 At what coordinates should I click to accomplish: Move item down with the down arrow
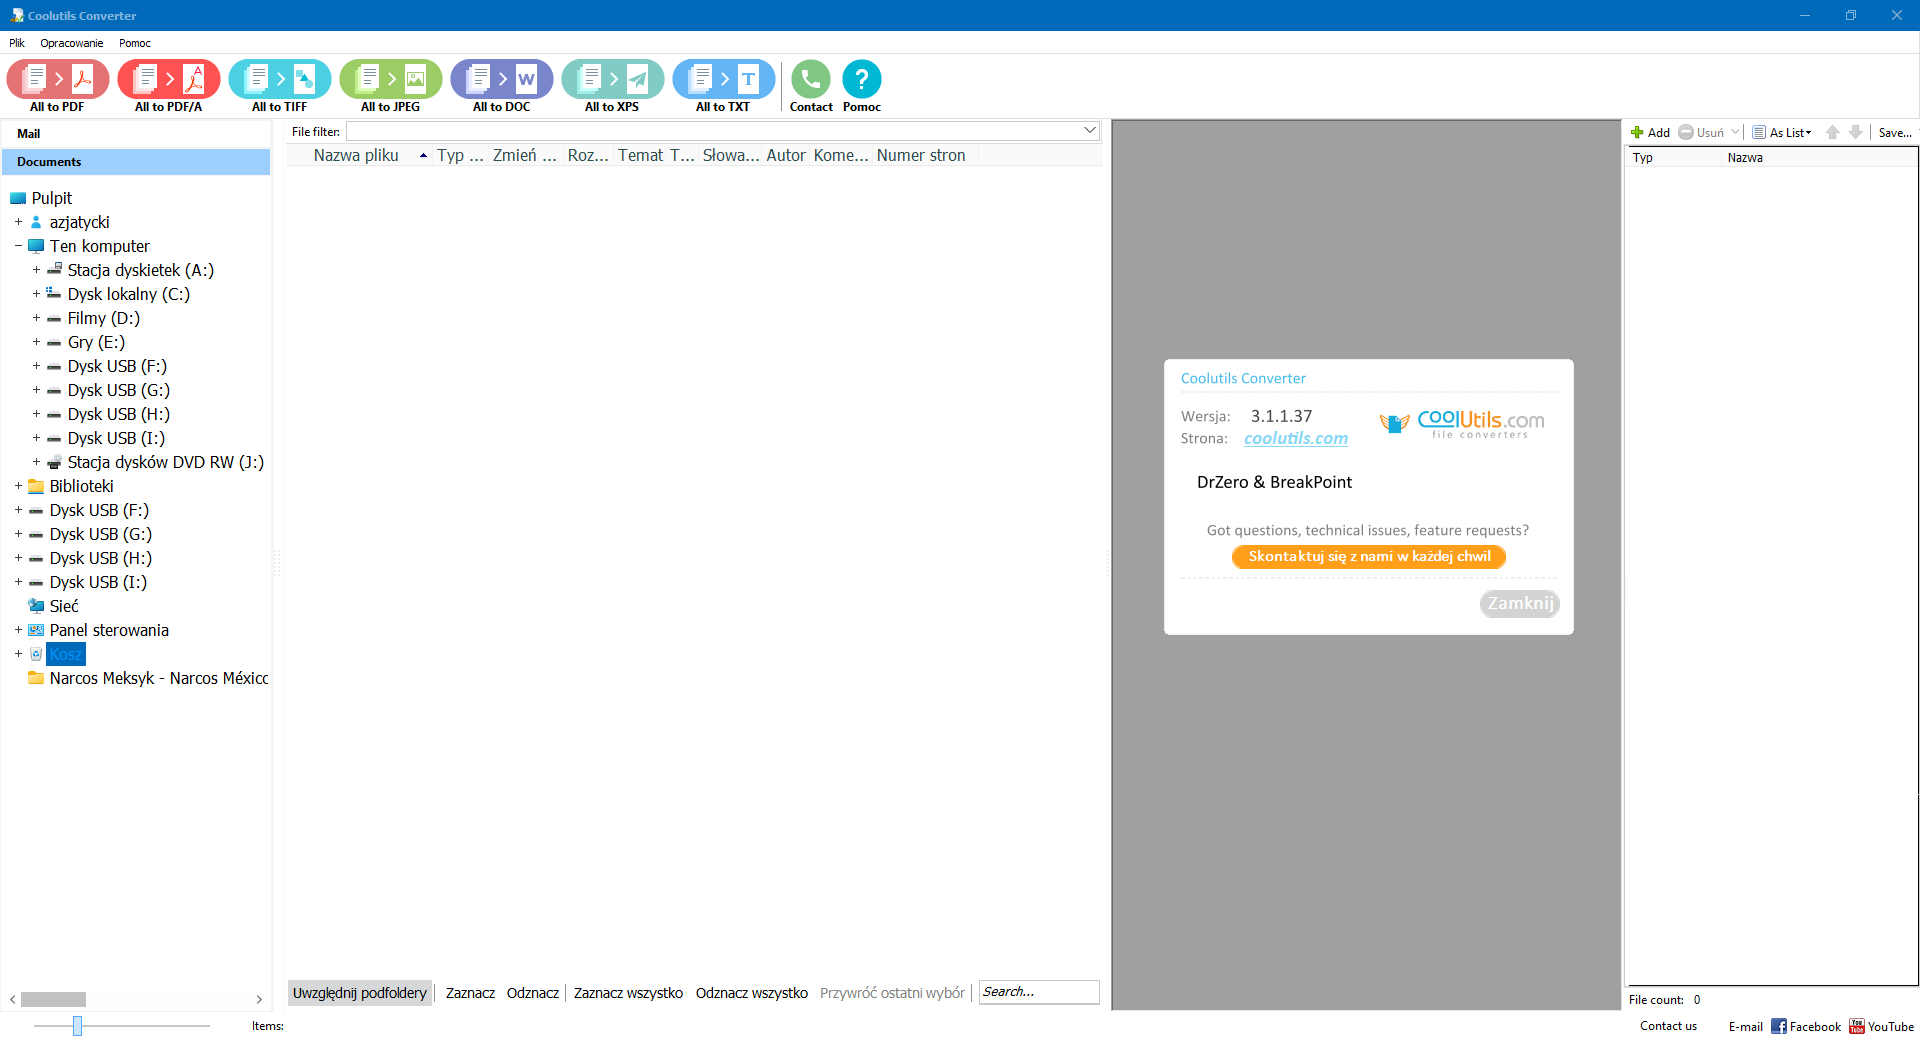[x=1856, y=132]
